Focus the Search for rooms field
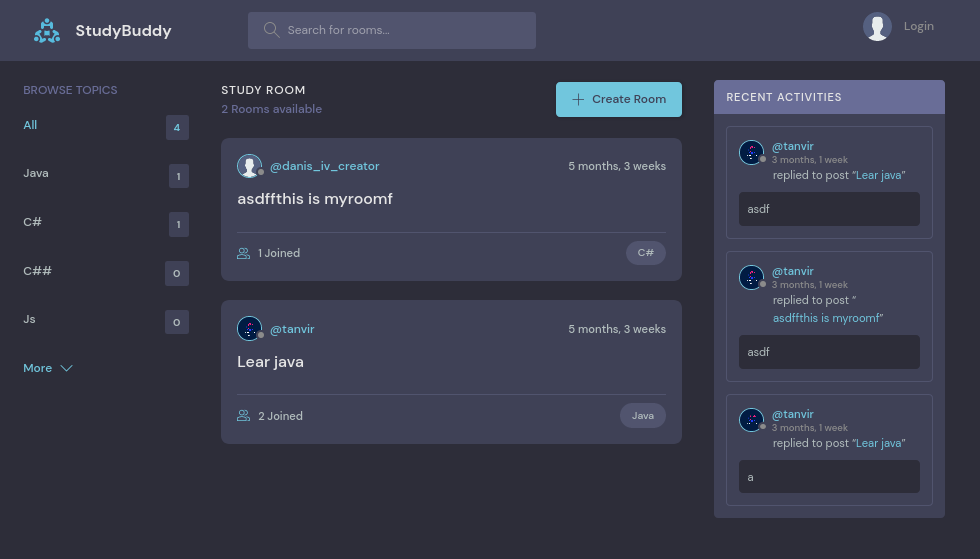980x559 pixels. [400, 30]
